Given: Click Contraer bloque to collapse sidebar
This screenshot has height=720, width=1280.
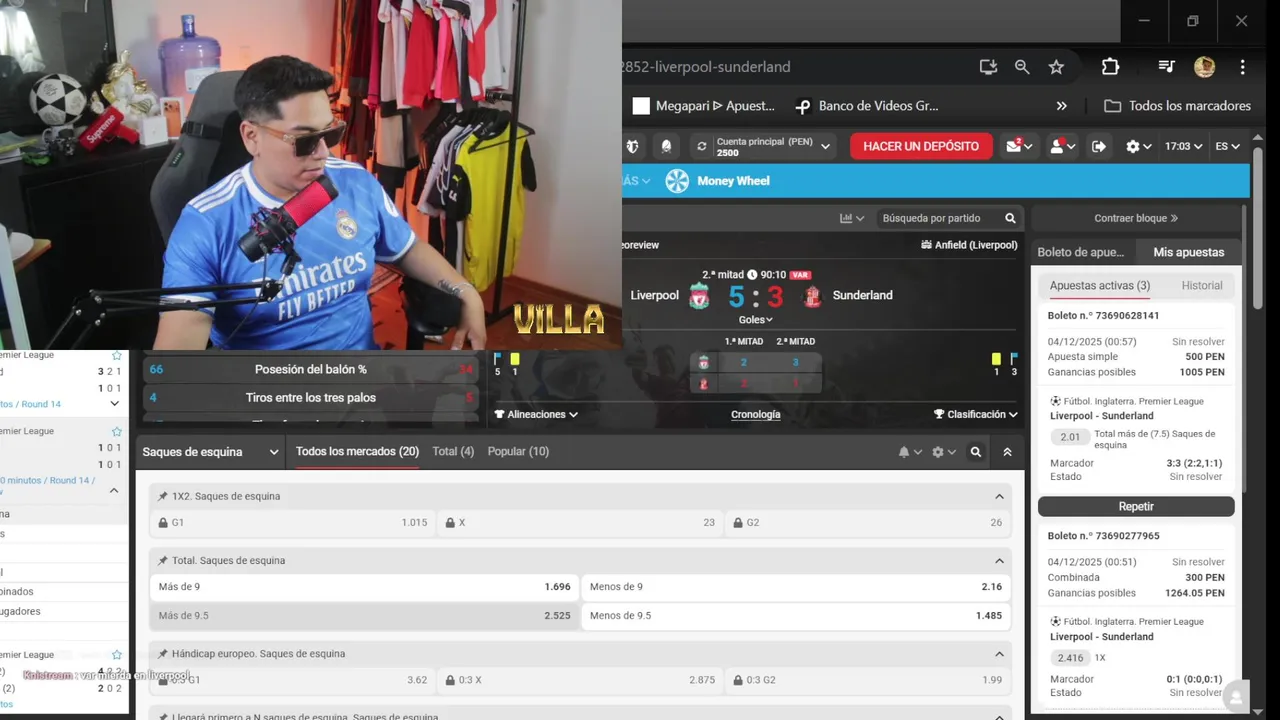Looking at the screenshot, I should (1136, 218).
